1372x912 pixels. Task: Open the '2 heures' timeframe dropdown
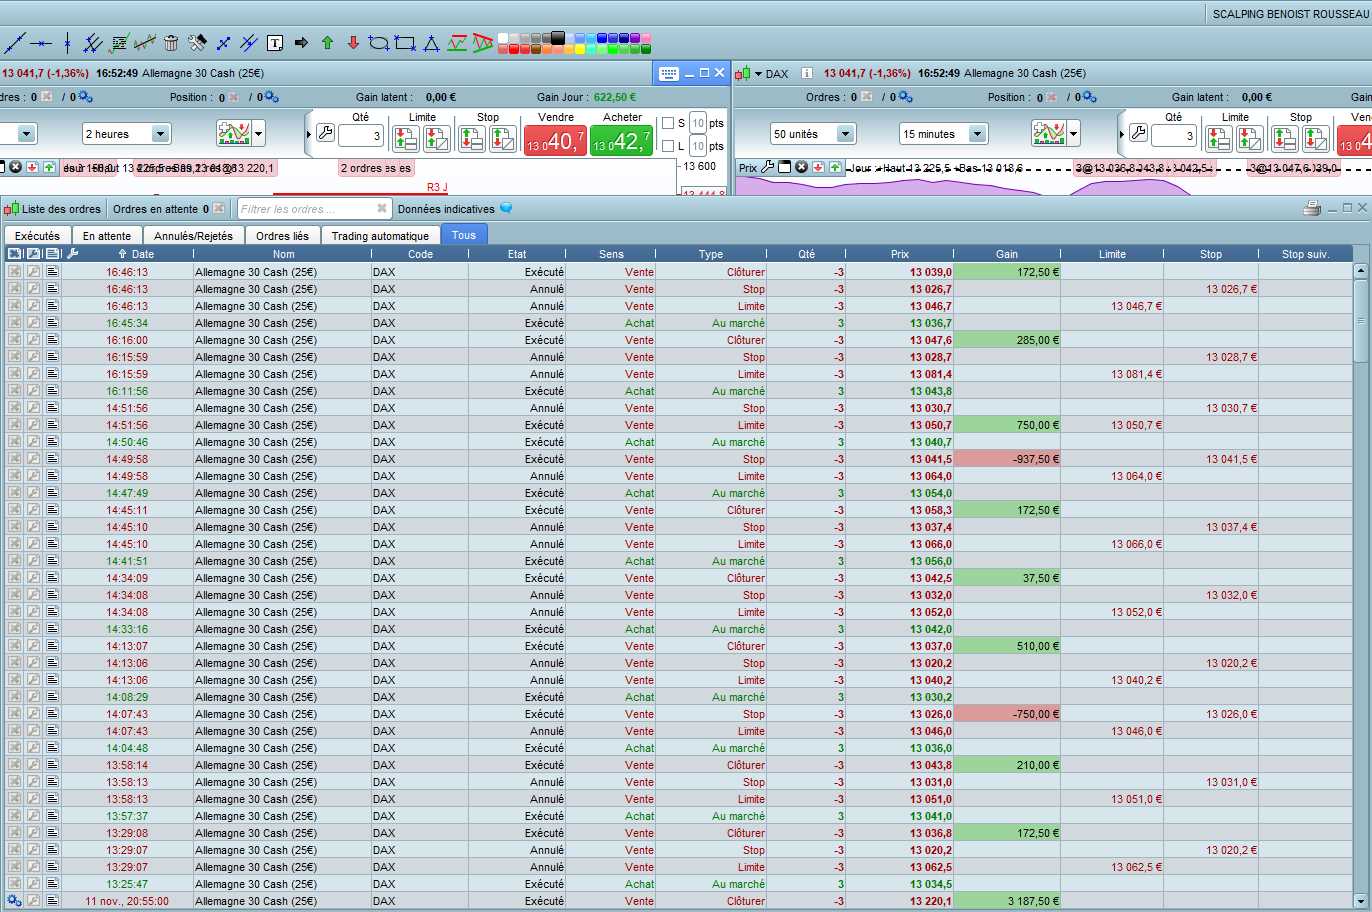pyautogui.click(x=159, y=134)
